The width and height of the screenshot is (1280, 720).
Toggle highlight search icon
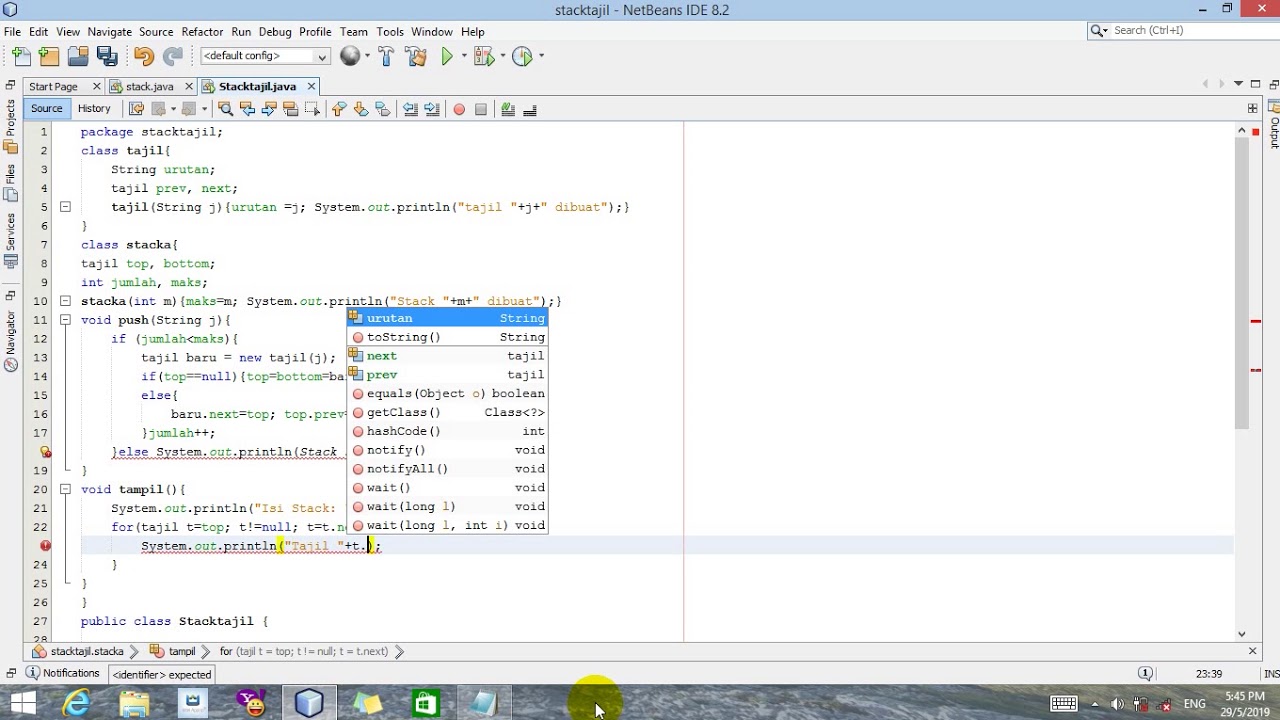pyautogui.click(x=290, y=109)
